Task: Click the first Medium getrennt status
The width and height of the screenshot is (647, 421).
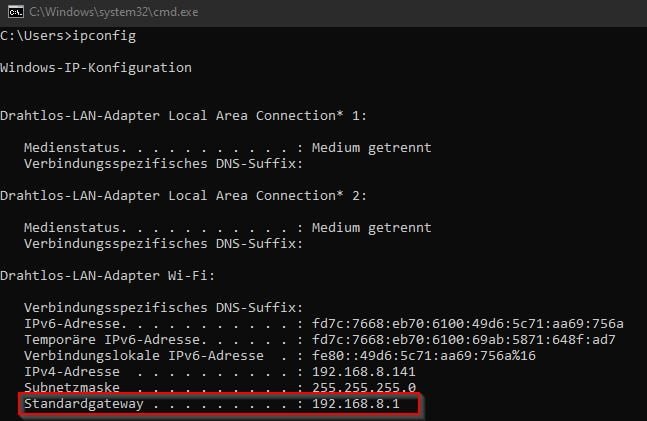Action: 371,147
